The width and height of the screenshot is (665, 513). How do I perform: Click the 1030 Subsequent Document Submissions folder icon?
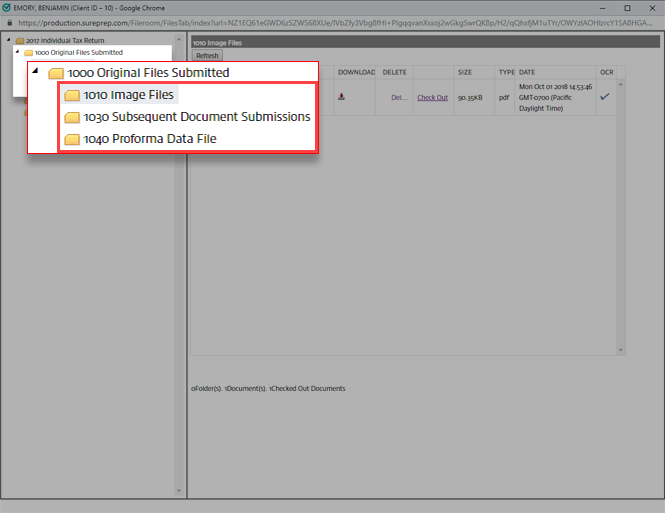pos(72,117)
